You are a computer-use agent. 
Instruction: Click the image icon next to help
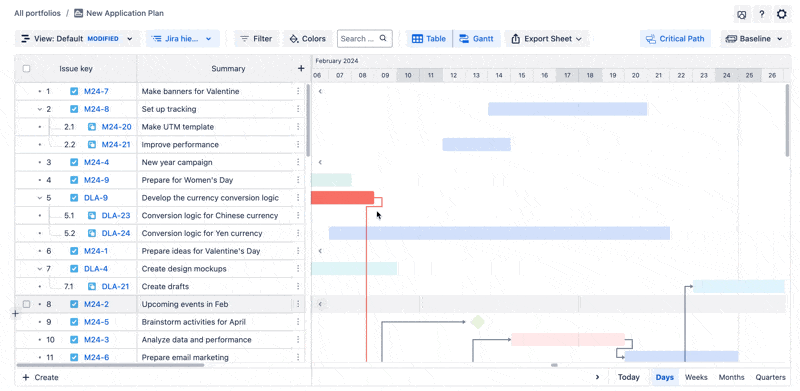(742, 14)
